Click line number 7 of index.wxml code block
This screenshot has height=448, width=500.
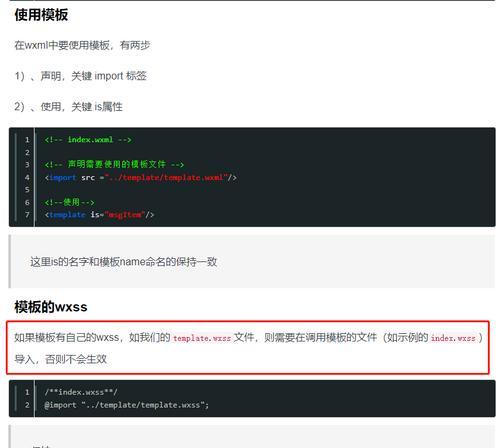tap(27, 215)
